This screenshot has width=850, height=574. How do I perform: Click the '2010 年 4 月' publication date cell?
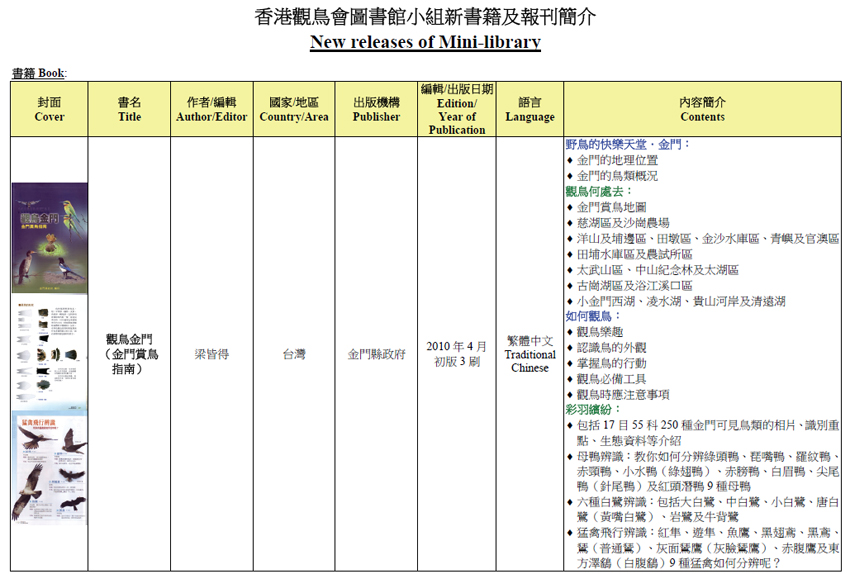tap(456, 347)
